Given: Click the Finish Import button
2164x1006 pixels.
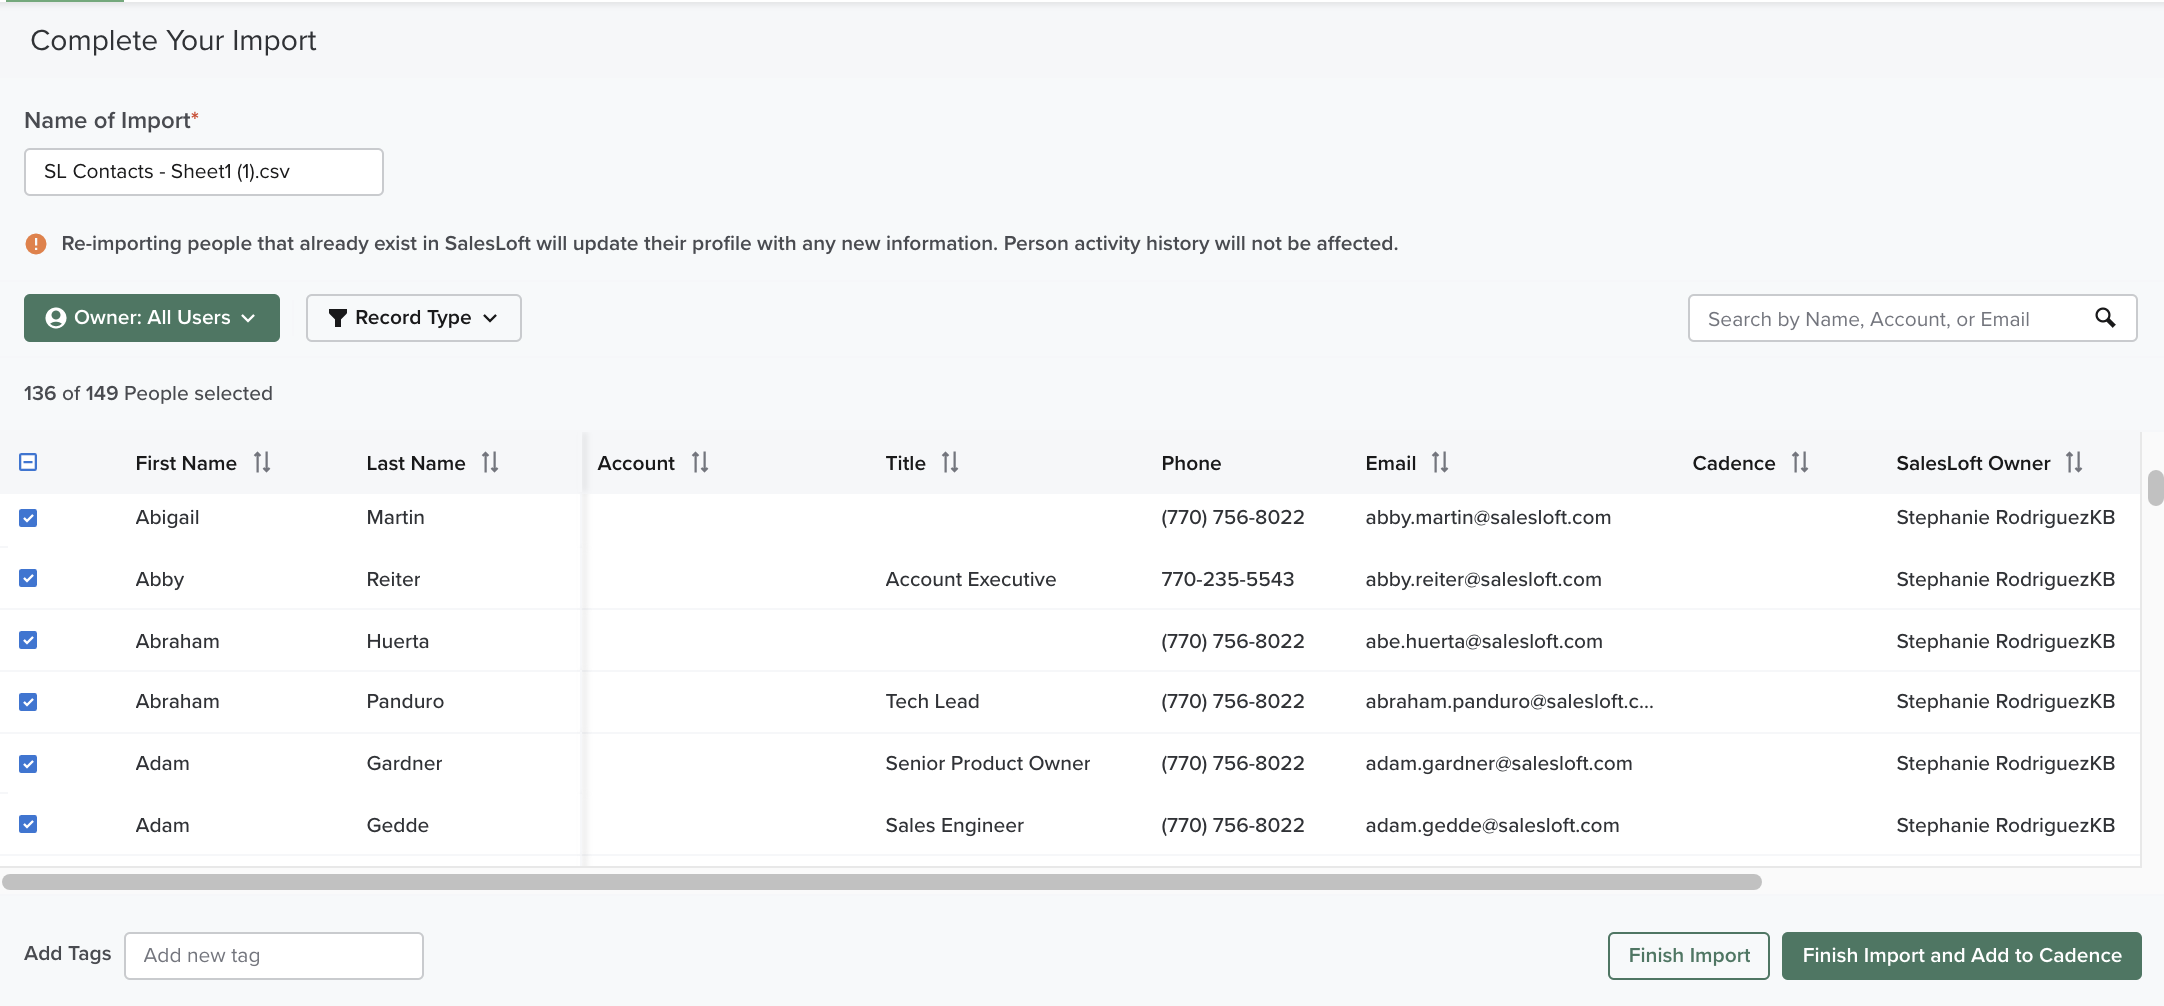Looking at the screenshot, I should coord(1688,955).
